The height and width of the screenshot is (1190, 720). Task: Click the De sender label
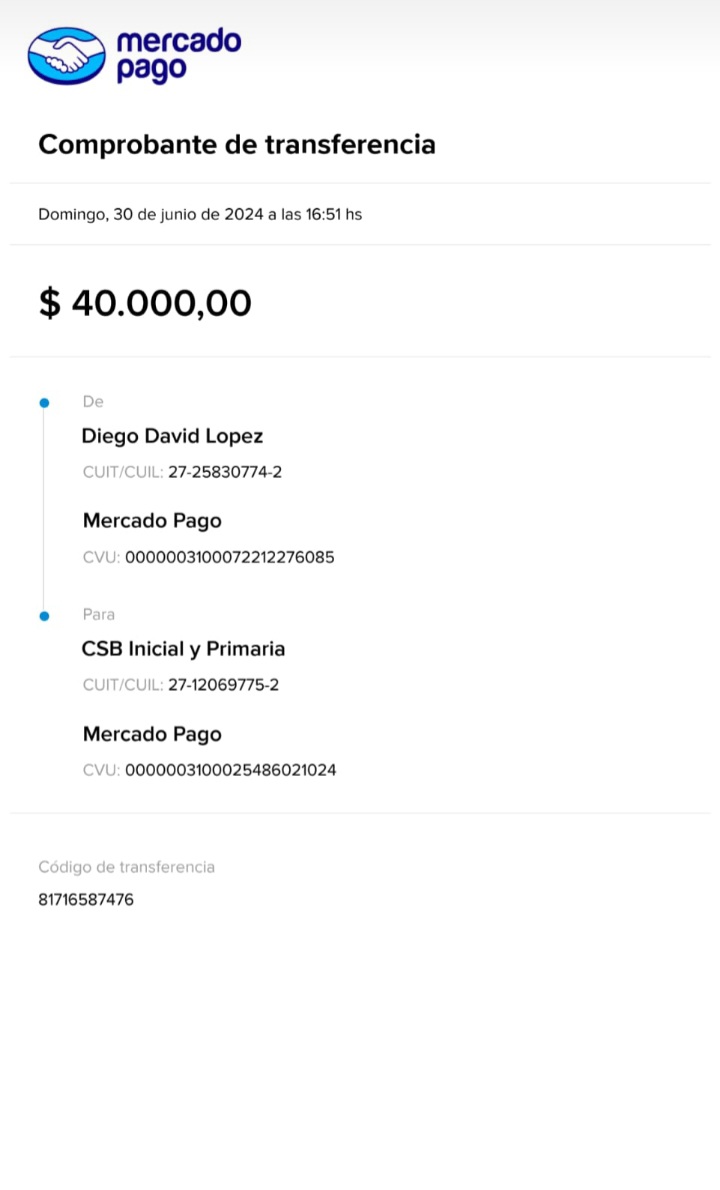click(93, 402)
